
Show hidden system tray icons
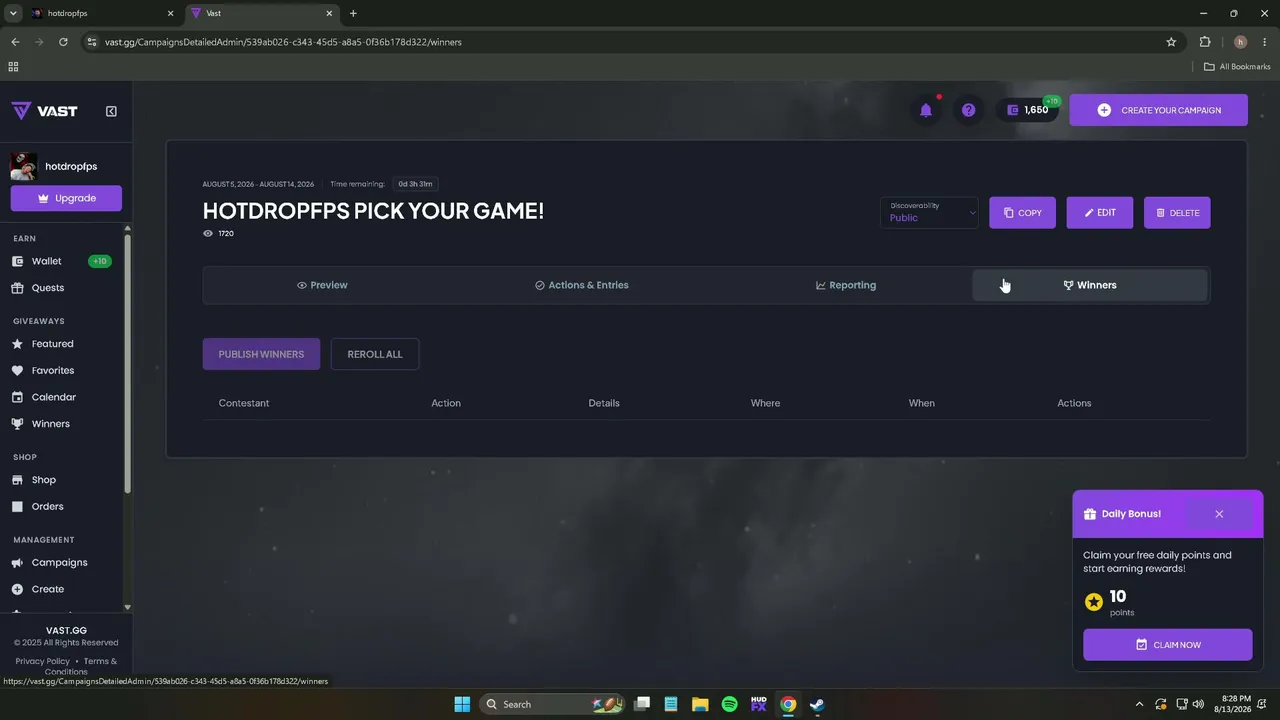point(1139,704)
